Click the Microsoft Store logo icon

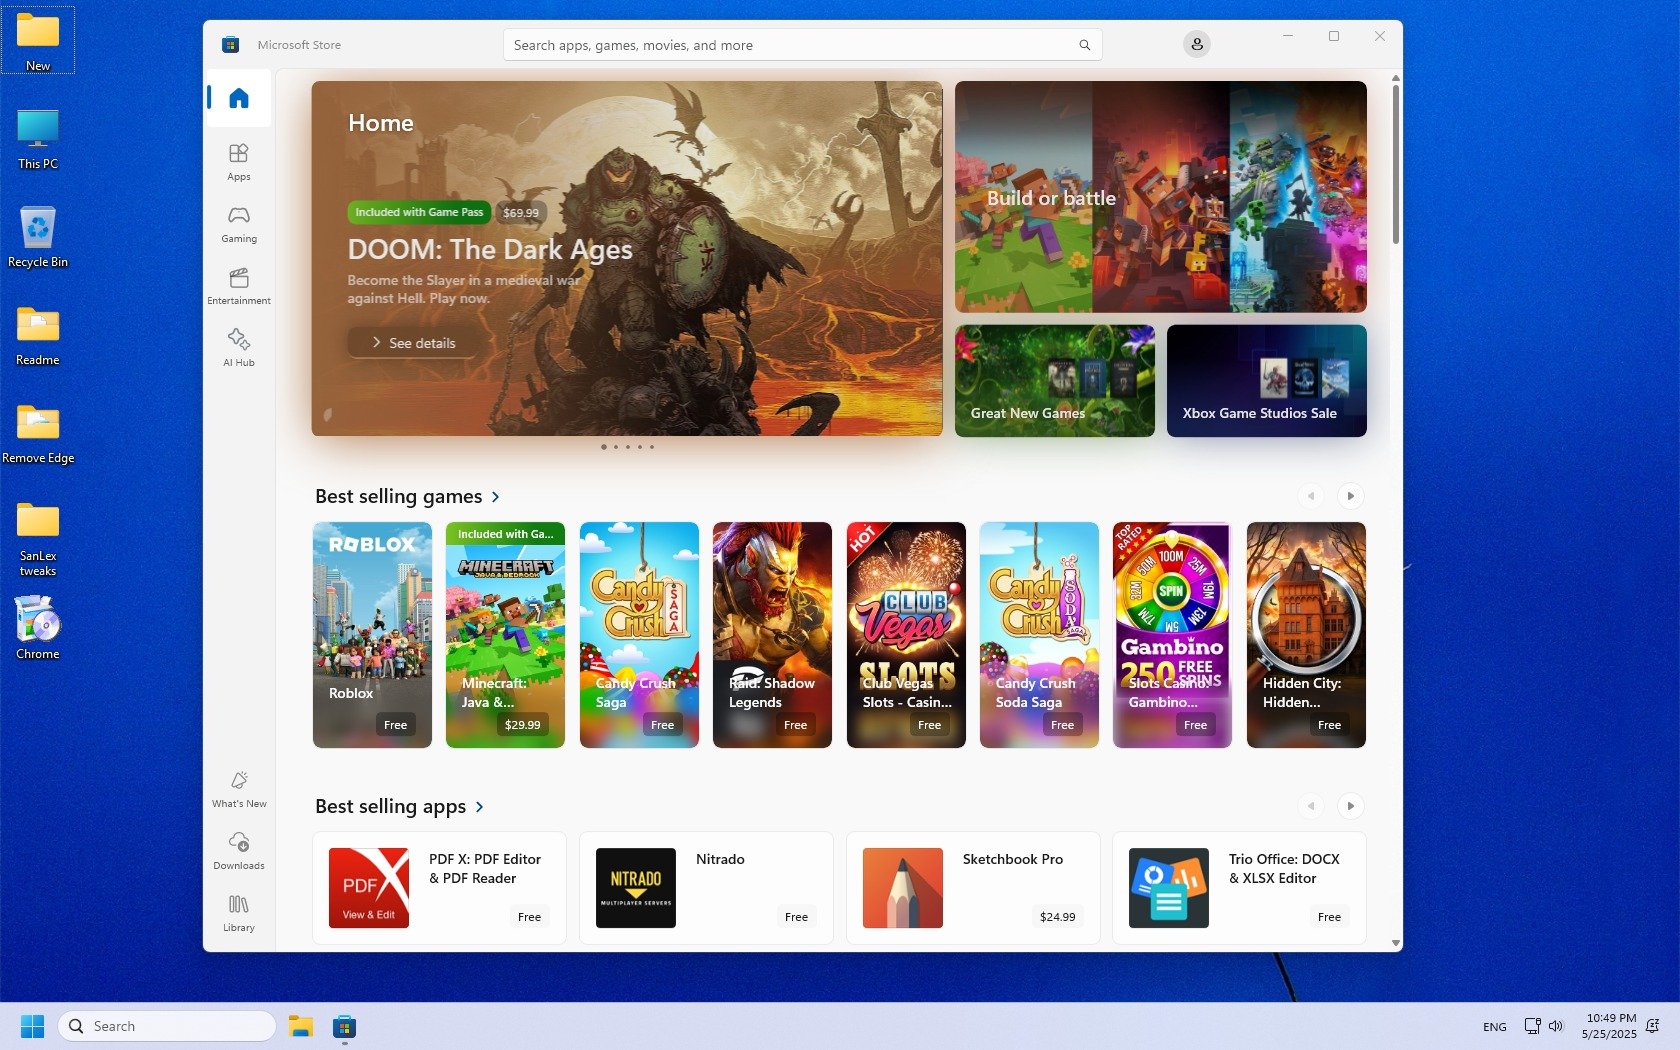click(x=230, y=44)
